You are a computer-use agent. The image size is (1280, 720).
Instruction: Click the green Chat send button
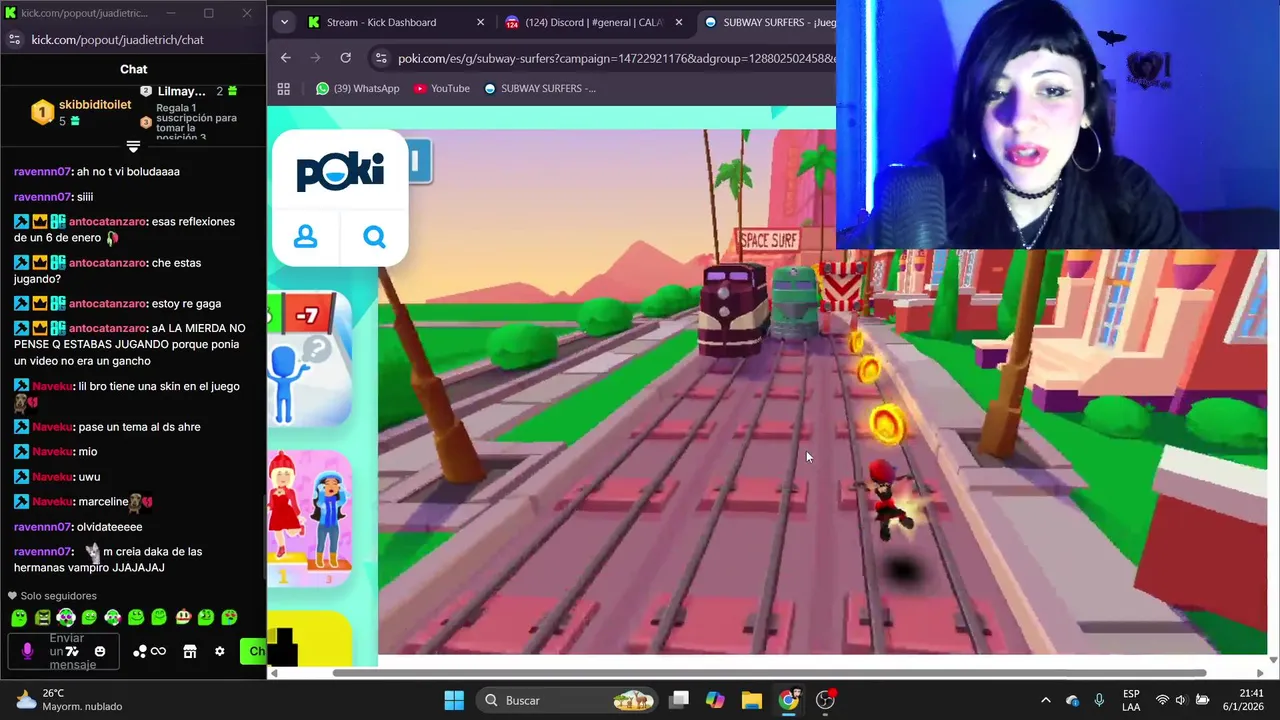(x=253, y=651)
